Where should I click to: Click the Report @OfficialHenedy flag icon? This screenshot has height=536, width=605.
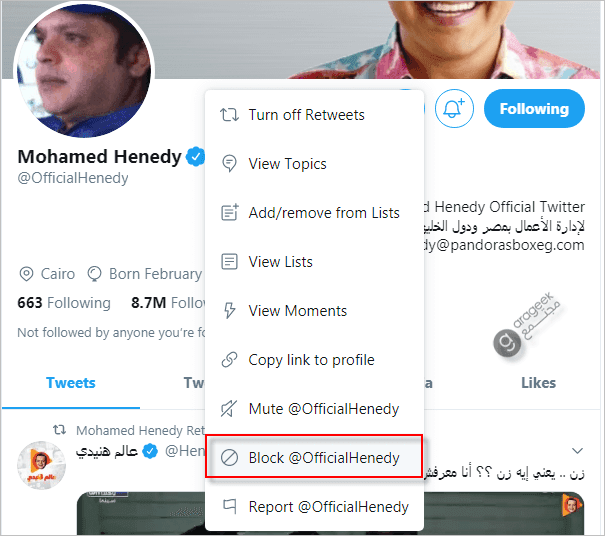[x=229, y=507]
